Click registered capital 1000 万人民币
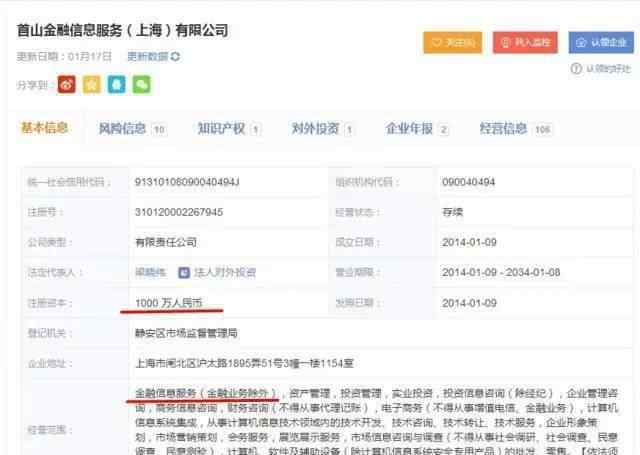The width and height of the screenshot is (640, 455). pyautogui.click(x=169, y=303)
